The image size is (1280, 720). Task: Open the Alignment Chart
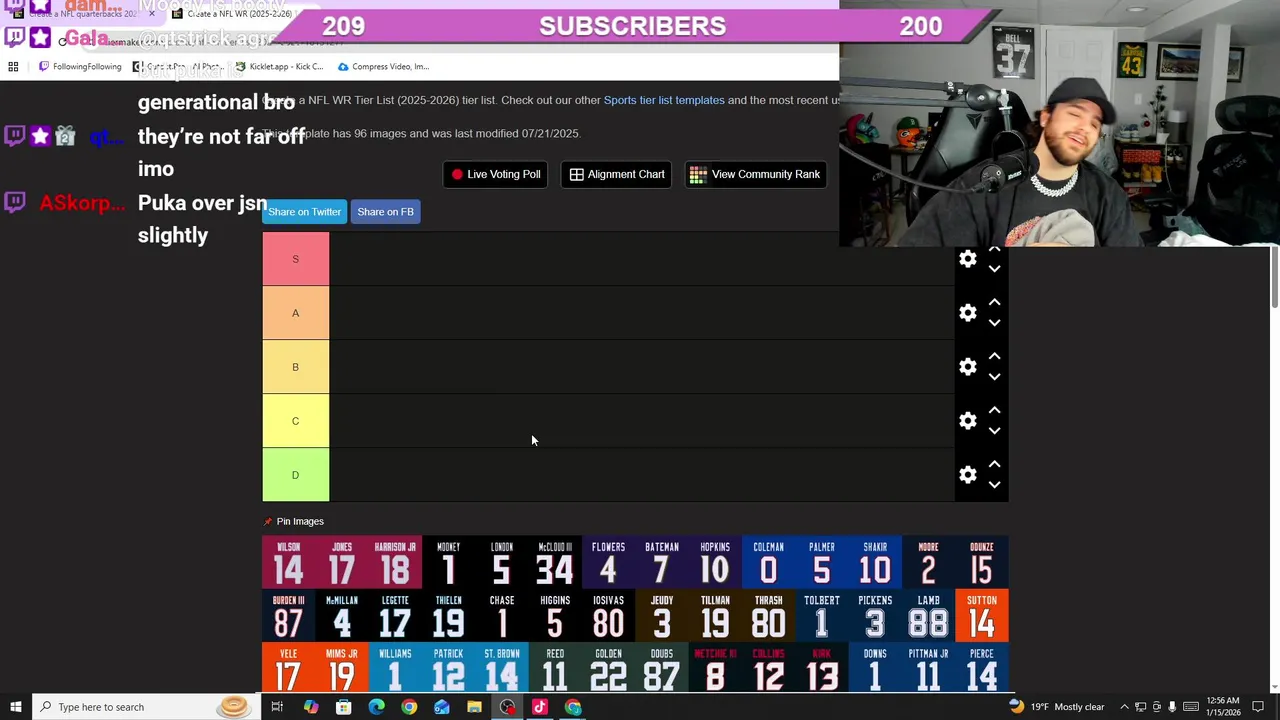click(x=617, y=174)
